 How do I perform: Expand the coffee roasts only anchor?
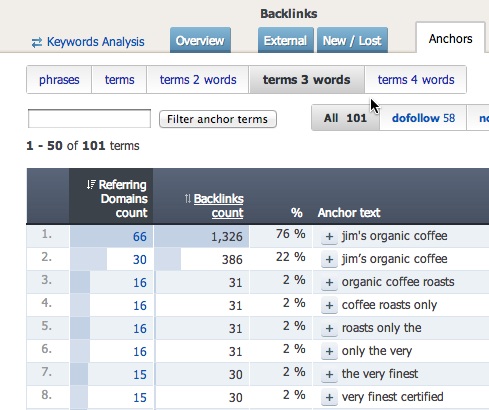(329, 306)
